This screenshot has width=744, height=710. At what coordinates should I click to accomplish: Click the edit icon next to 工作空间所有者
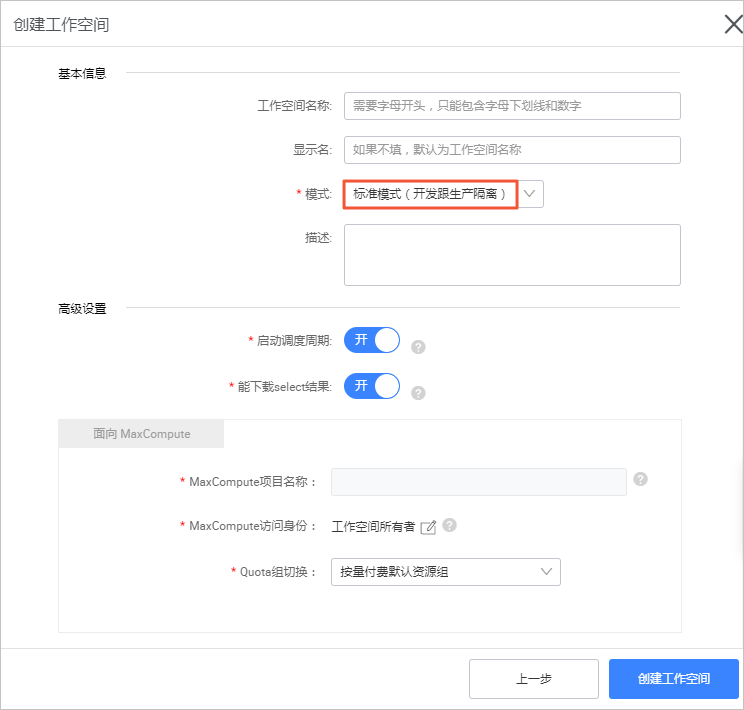point(428,527)
